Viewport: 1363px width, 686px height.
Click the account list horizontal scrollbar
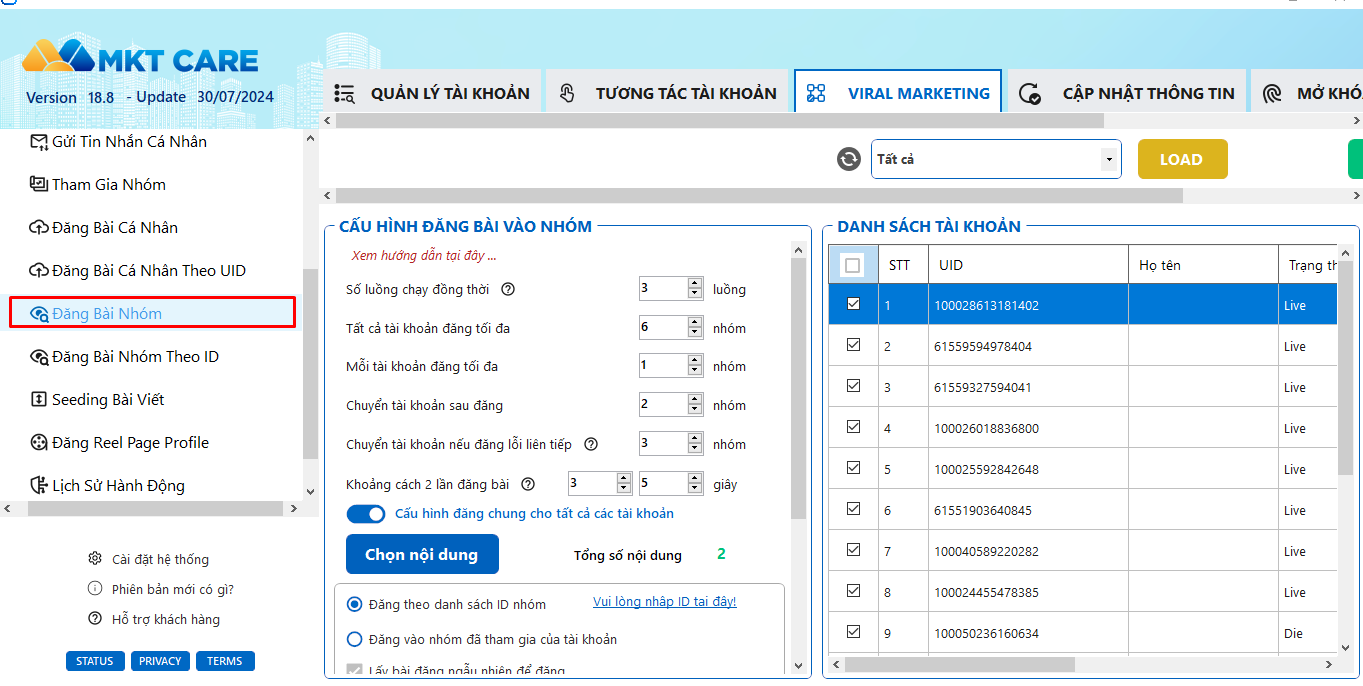coord(958,664)
